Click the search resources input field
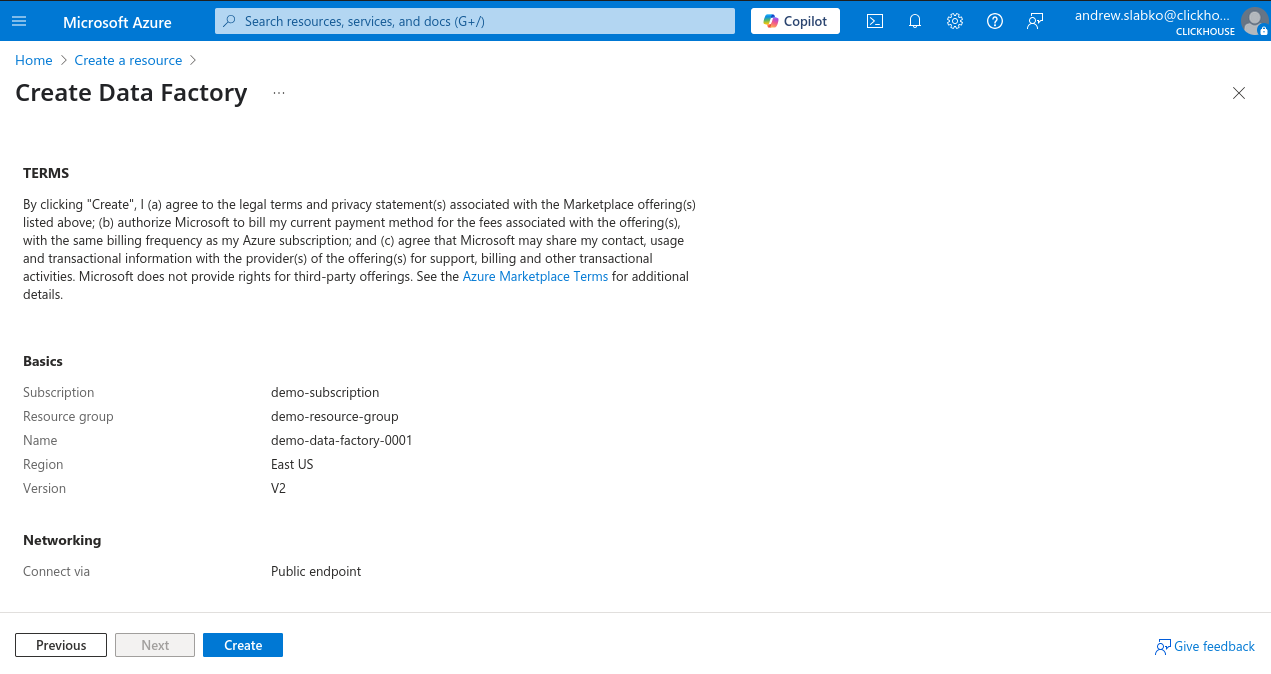1271x674 pixels. pos(474,20)
